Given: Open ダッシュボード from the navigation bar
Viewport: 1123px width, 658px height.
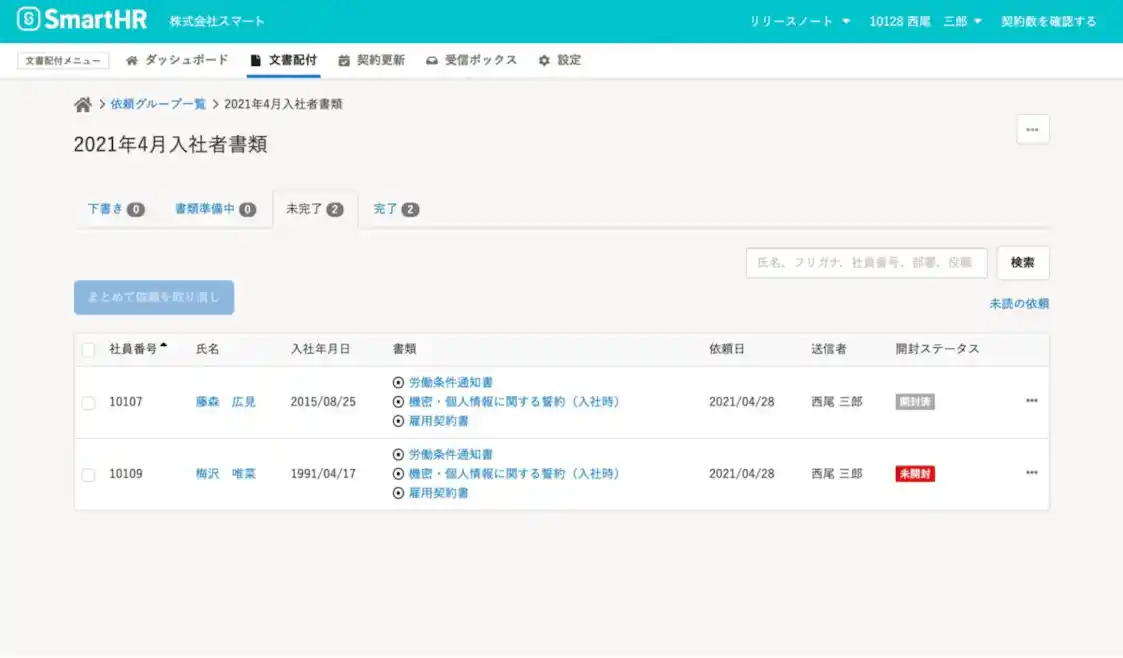Looking at the screenshot, I should pyautogui.click(x=177, y=60).
